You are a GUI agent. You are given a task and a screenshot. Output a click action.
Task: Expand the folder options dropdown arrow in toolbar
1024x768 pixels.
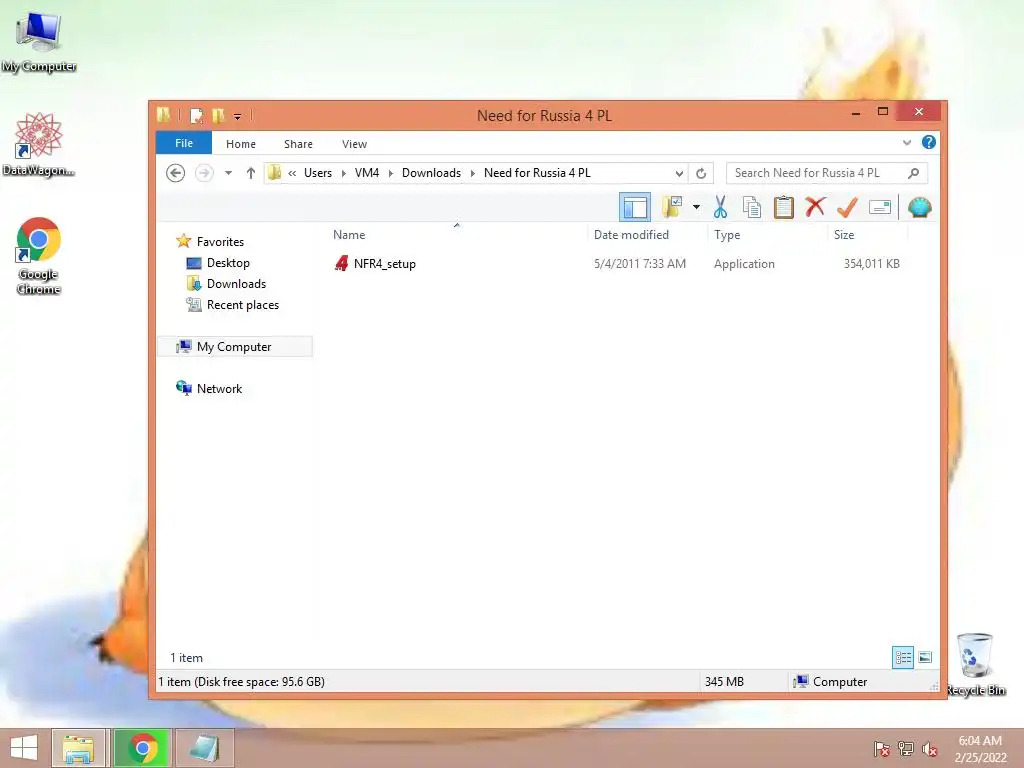[696, 208]
